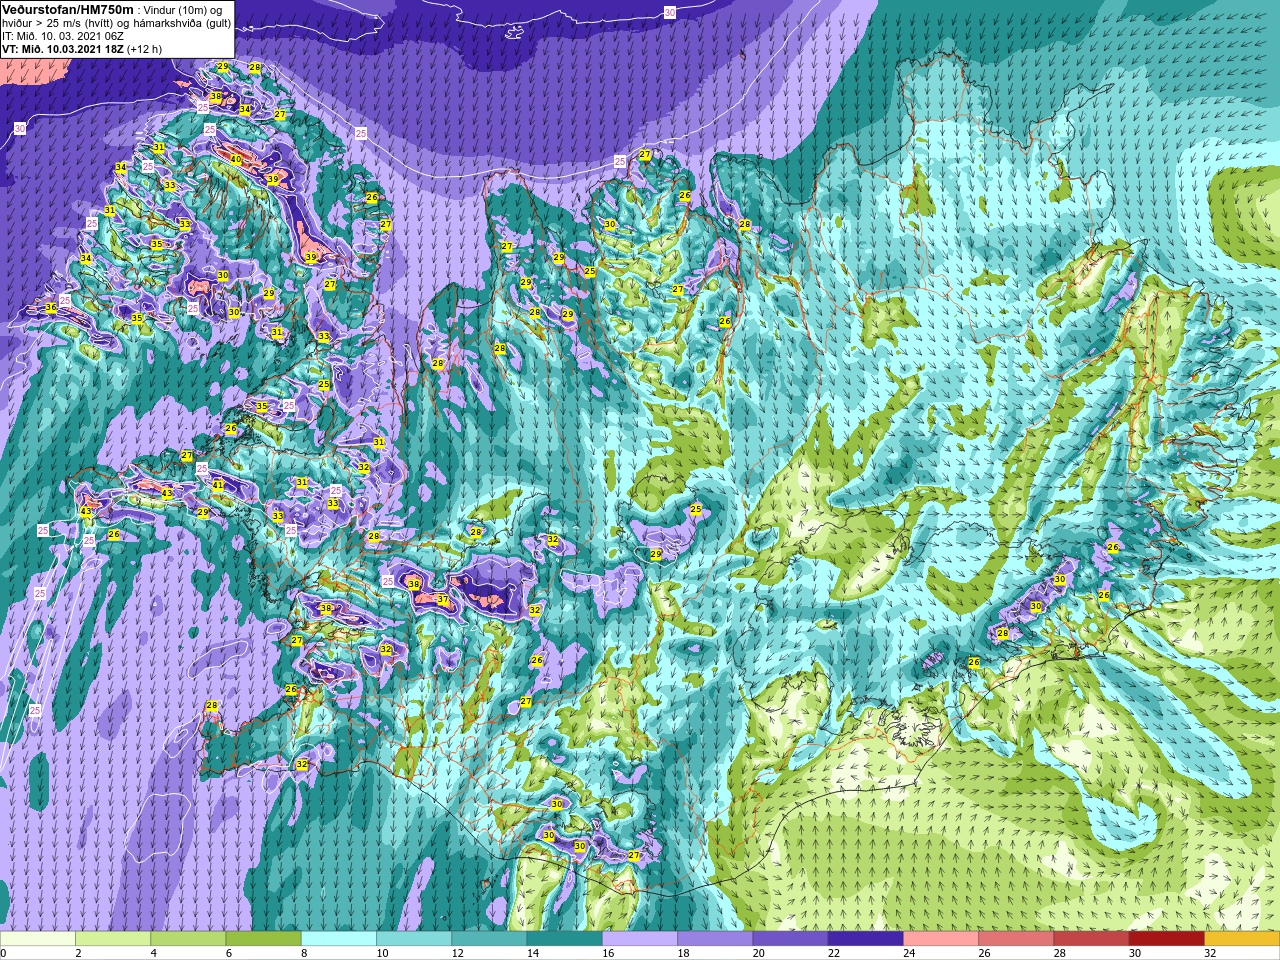The width and height of the screenshot is (1280, 960).
Task: Click the cyan 10–12 m/s legend swatch
Action: [414, 939]
